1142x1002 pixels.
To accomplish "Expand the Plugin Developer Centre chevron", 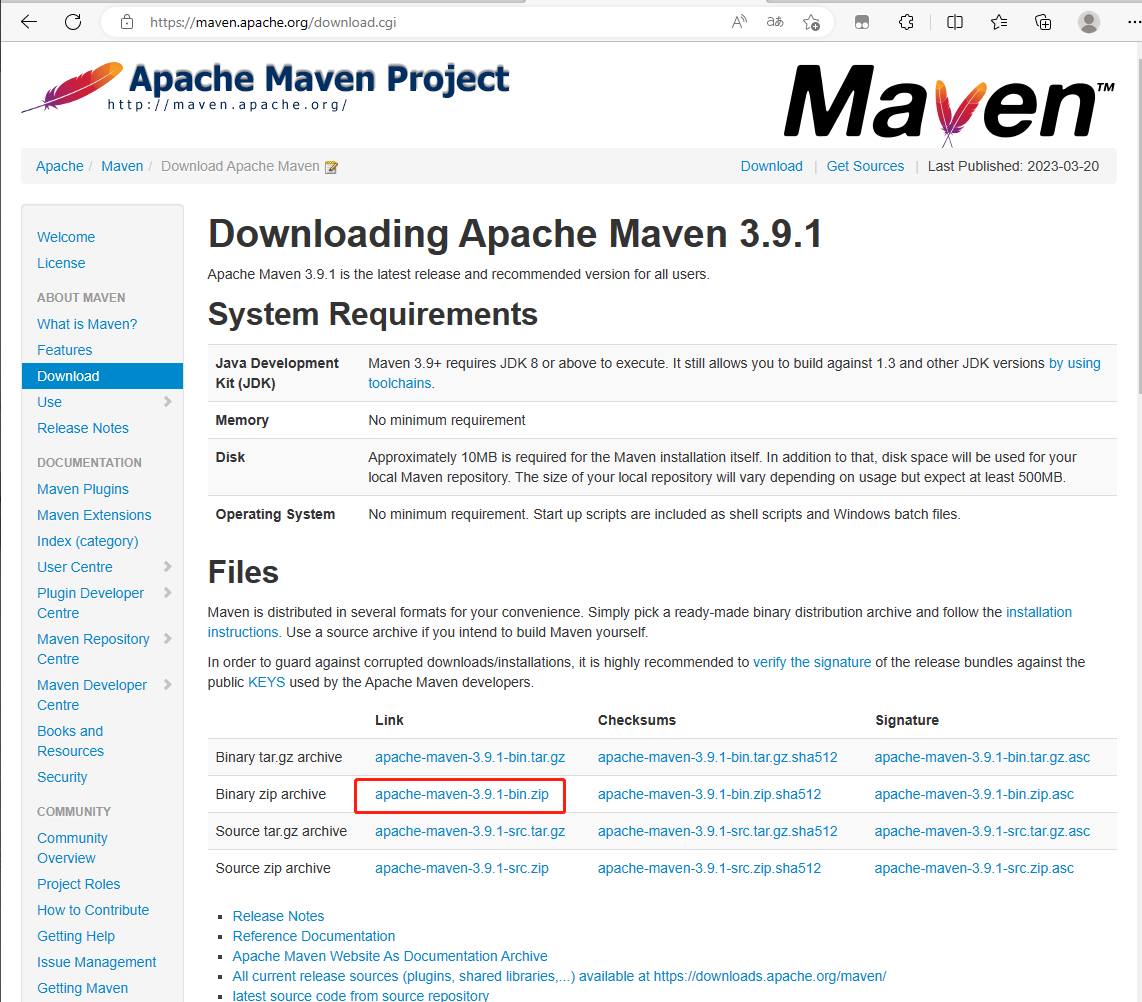I will 168,593.
